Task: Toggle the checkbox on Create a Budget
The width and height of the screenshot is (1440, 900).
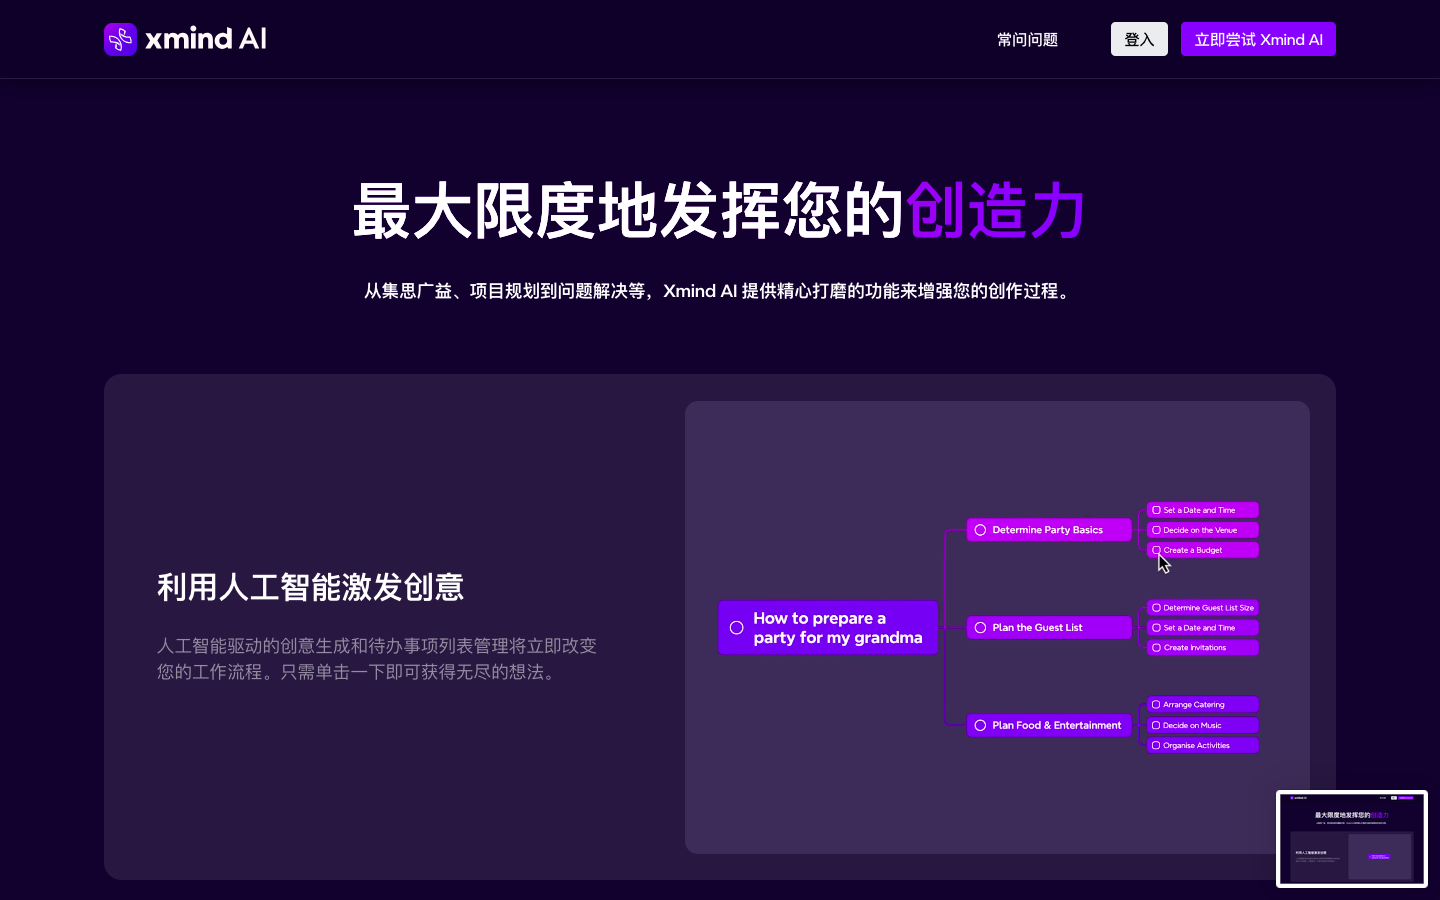Action: 1156,550
